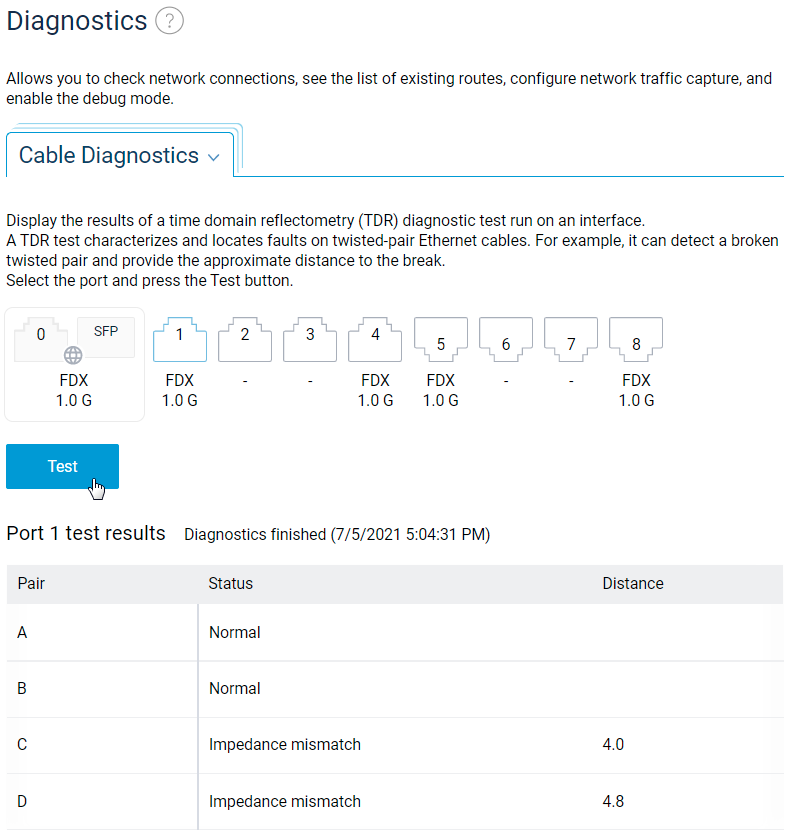Select port 7 connector icon
Image resolution: width=789 pixels, height=837 pixels.
570,340
